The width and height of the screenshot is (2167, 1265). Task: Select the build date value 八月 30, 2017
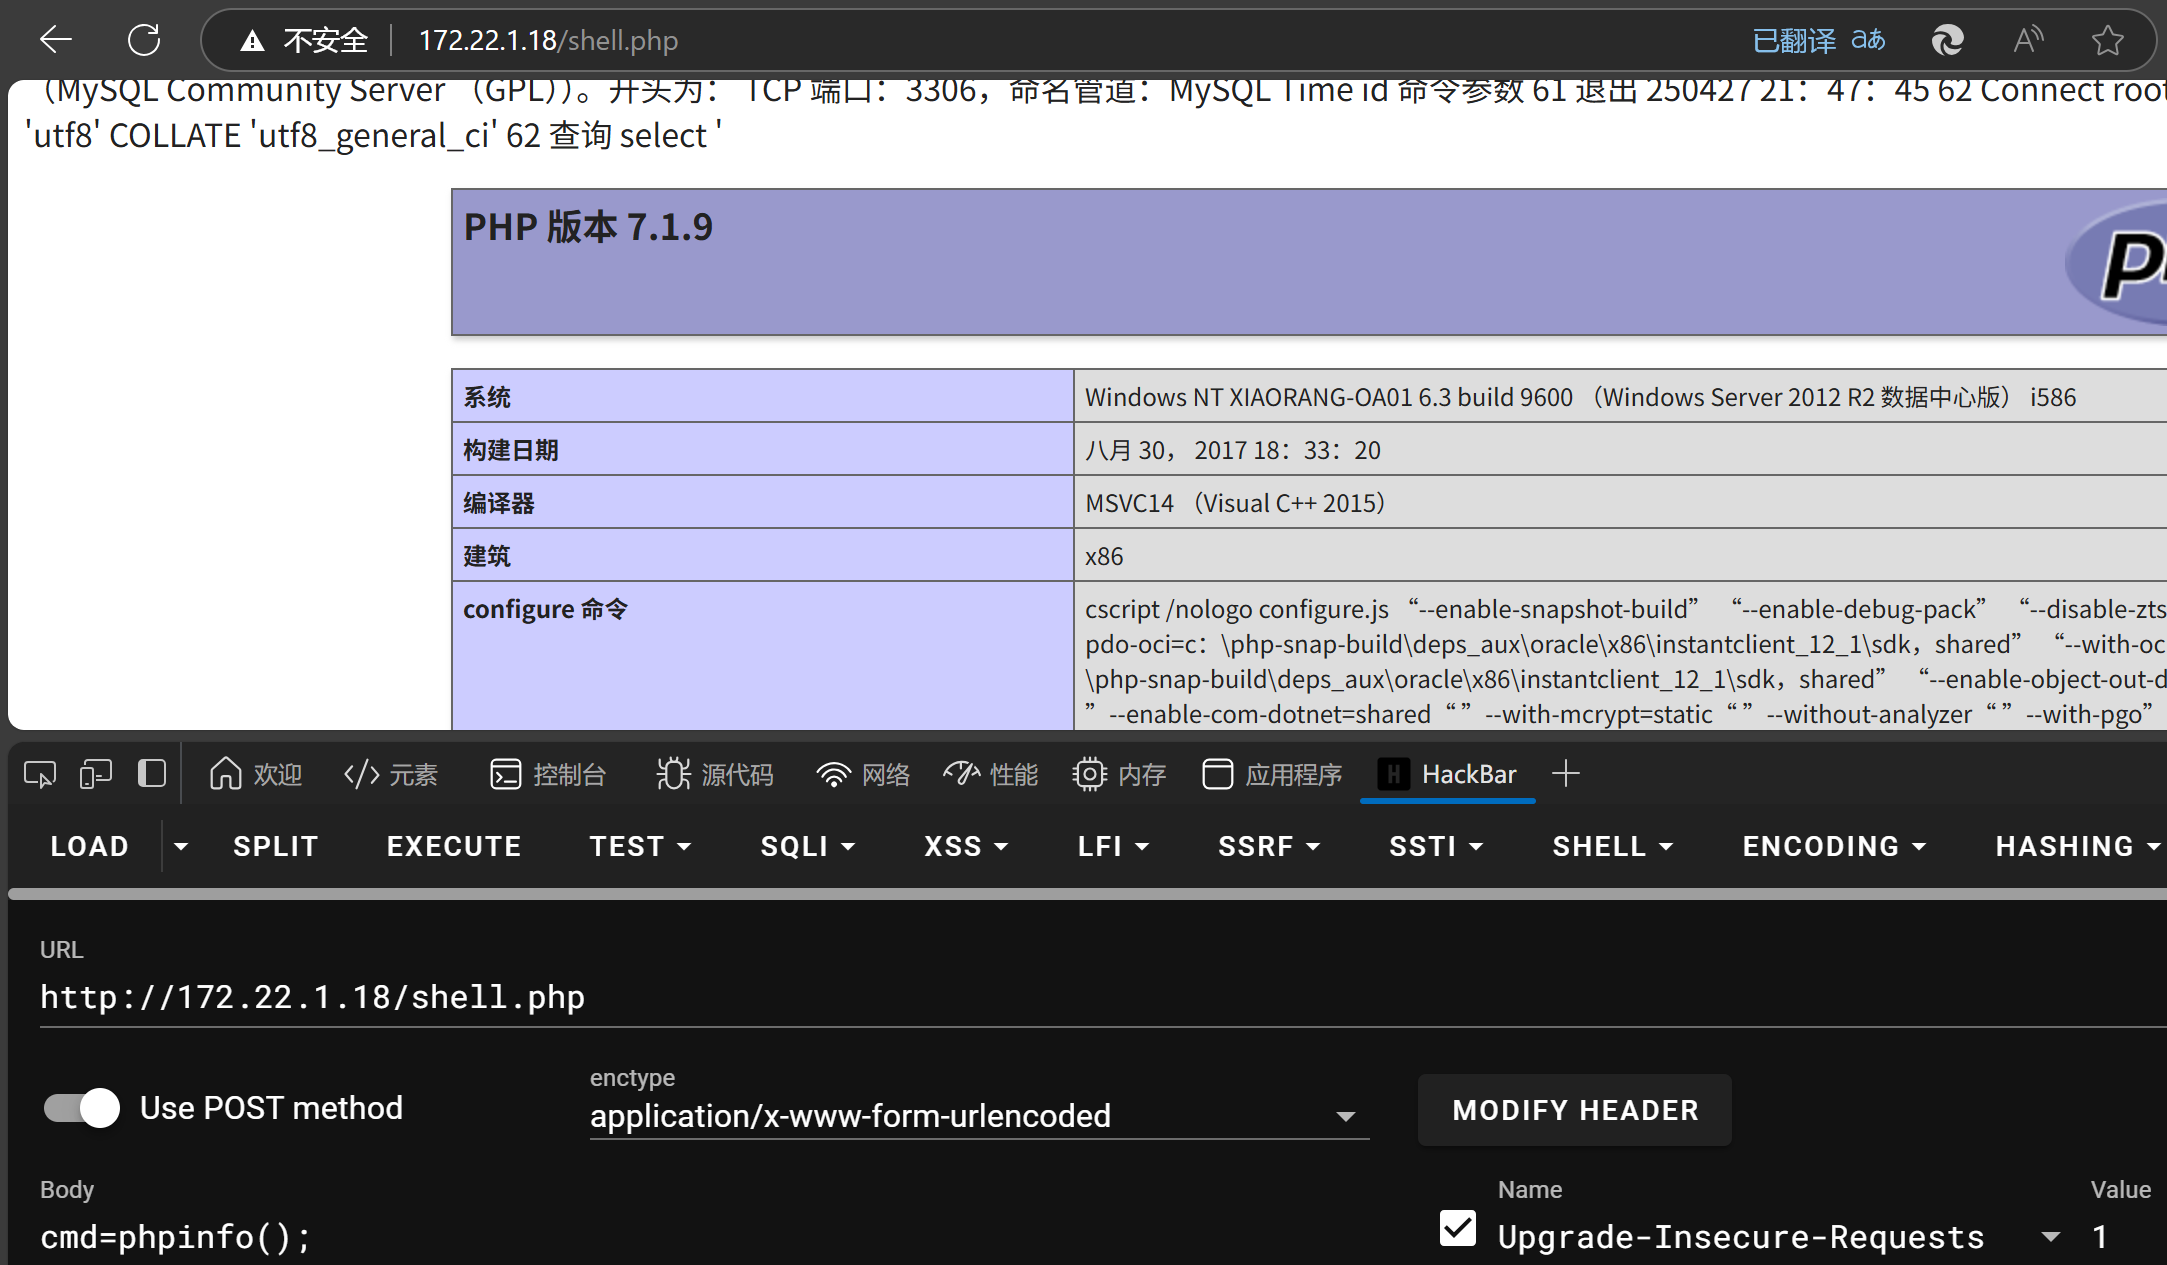coord(1233,450)
